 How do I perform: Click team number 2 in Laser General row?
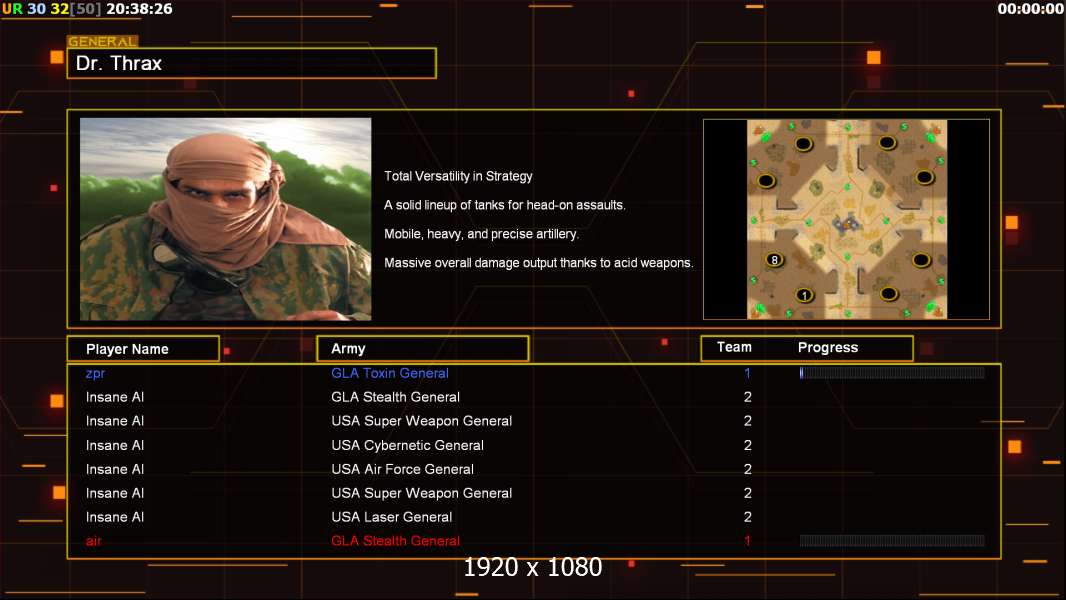coord(747,517)
